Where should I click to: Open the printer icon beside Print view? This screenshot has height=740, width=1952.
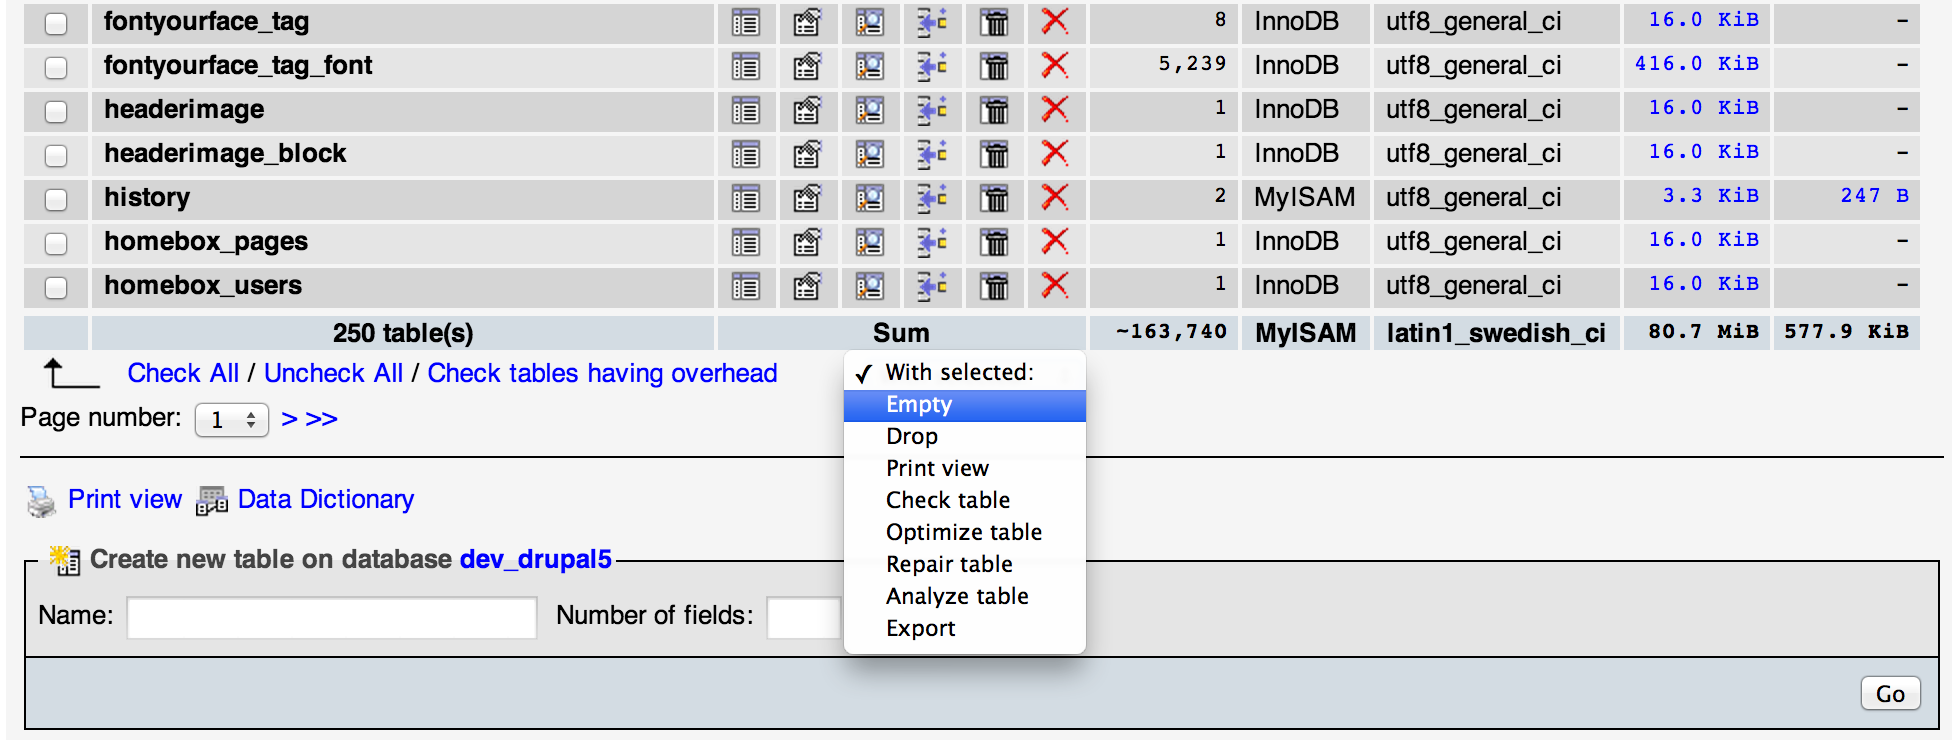(x=42, y=501)
